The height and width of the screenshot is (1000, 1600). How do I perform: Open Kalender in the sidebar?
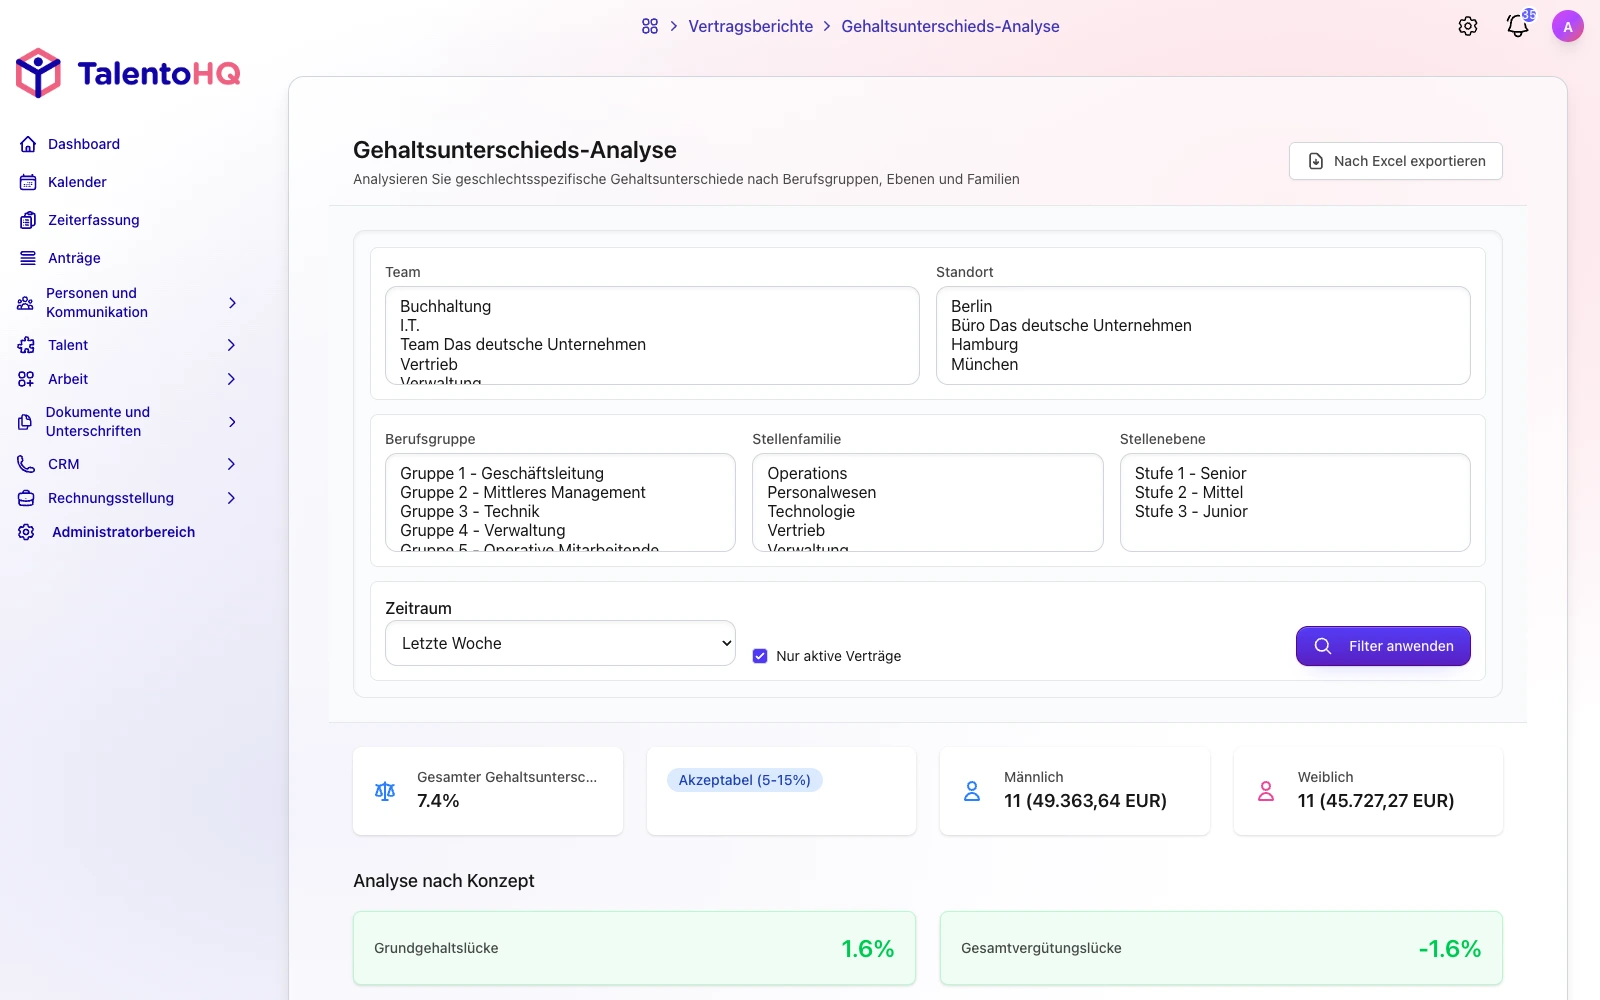coord(77,182)
